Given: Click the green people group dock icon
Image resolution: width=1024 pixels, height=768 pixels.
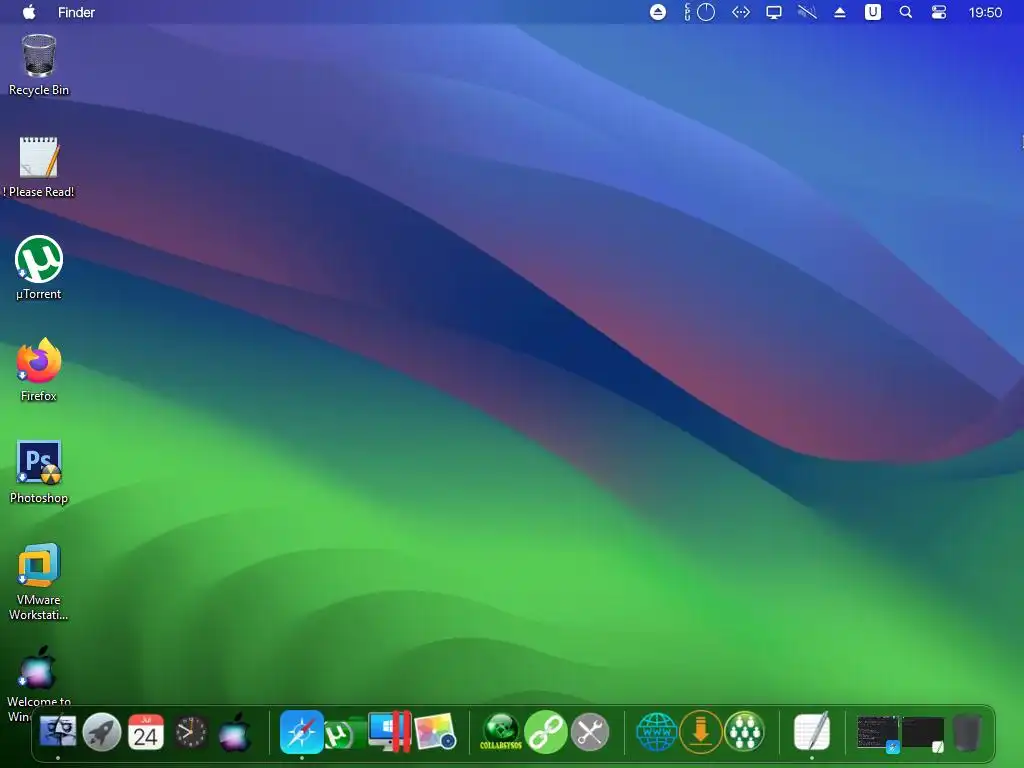Looking at the screenshot, I should [744, 732].
